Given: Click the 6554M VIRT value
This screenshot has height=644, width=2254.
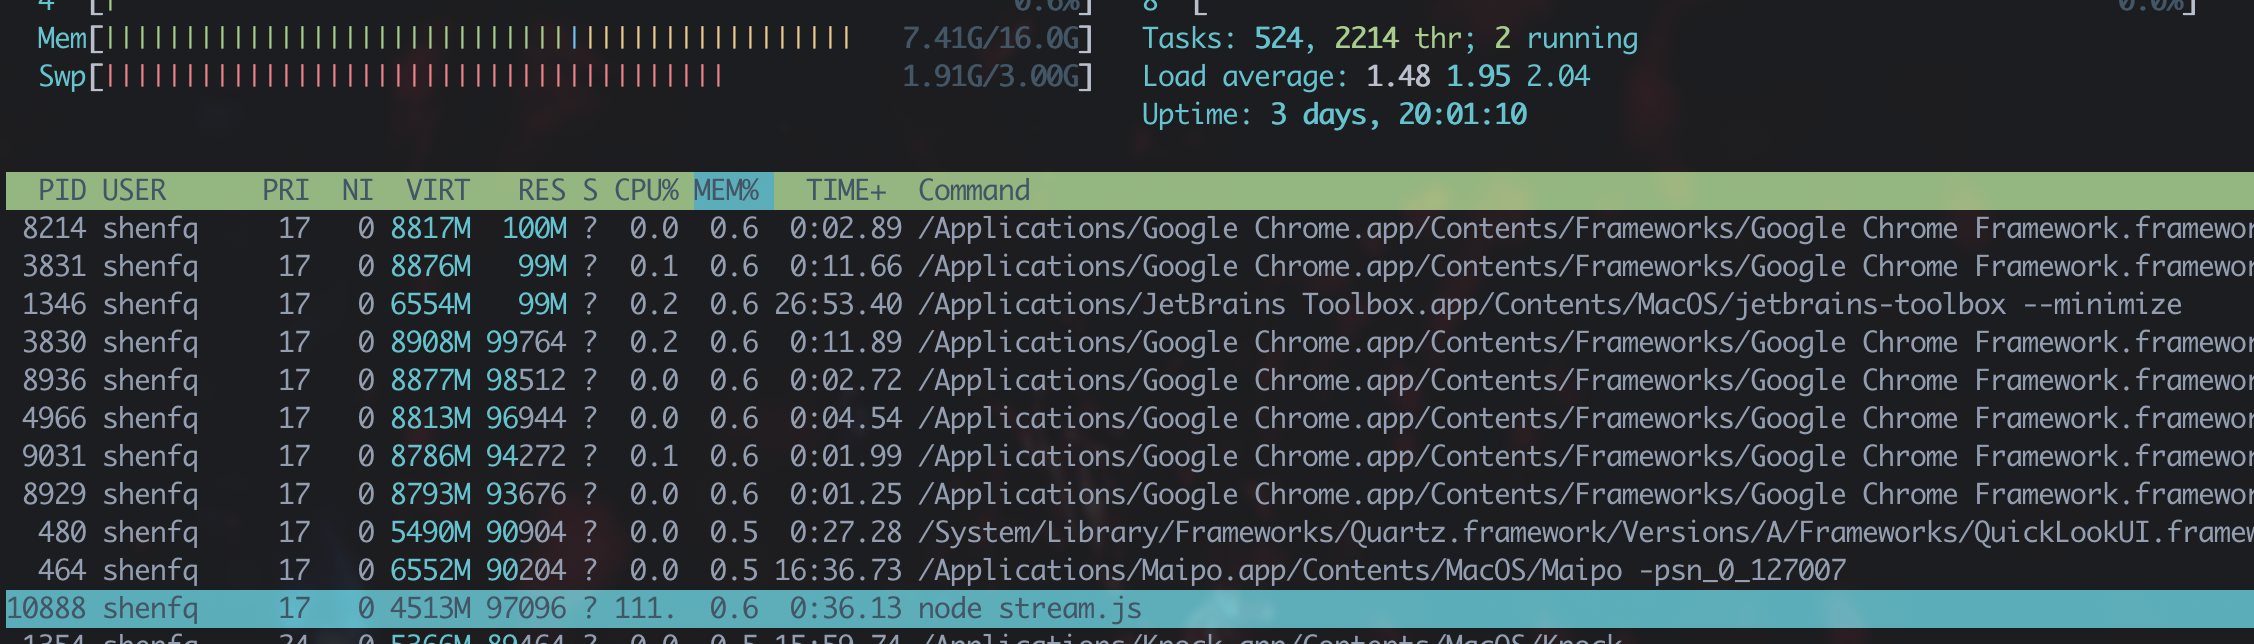Looking at the screenshot, I should pos(430,304).
